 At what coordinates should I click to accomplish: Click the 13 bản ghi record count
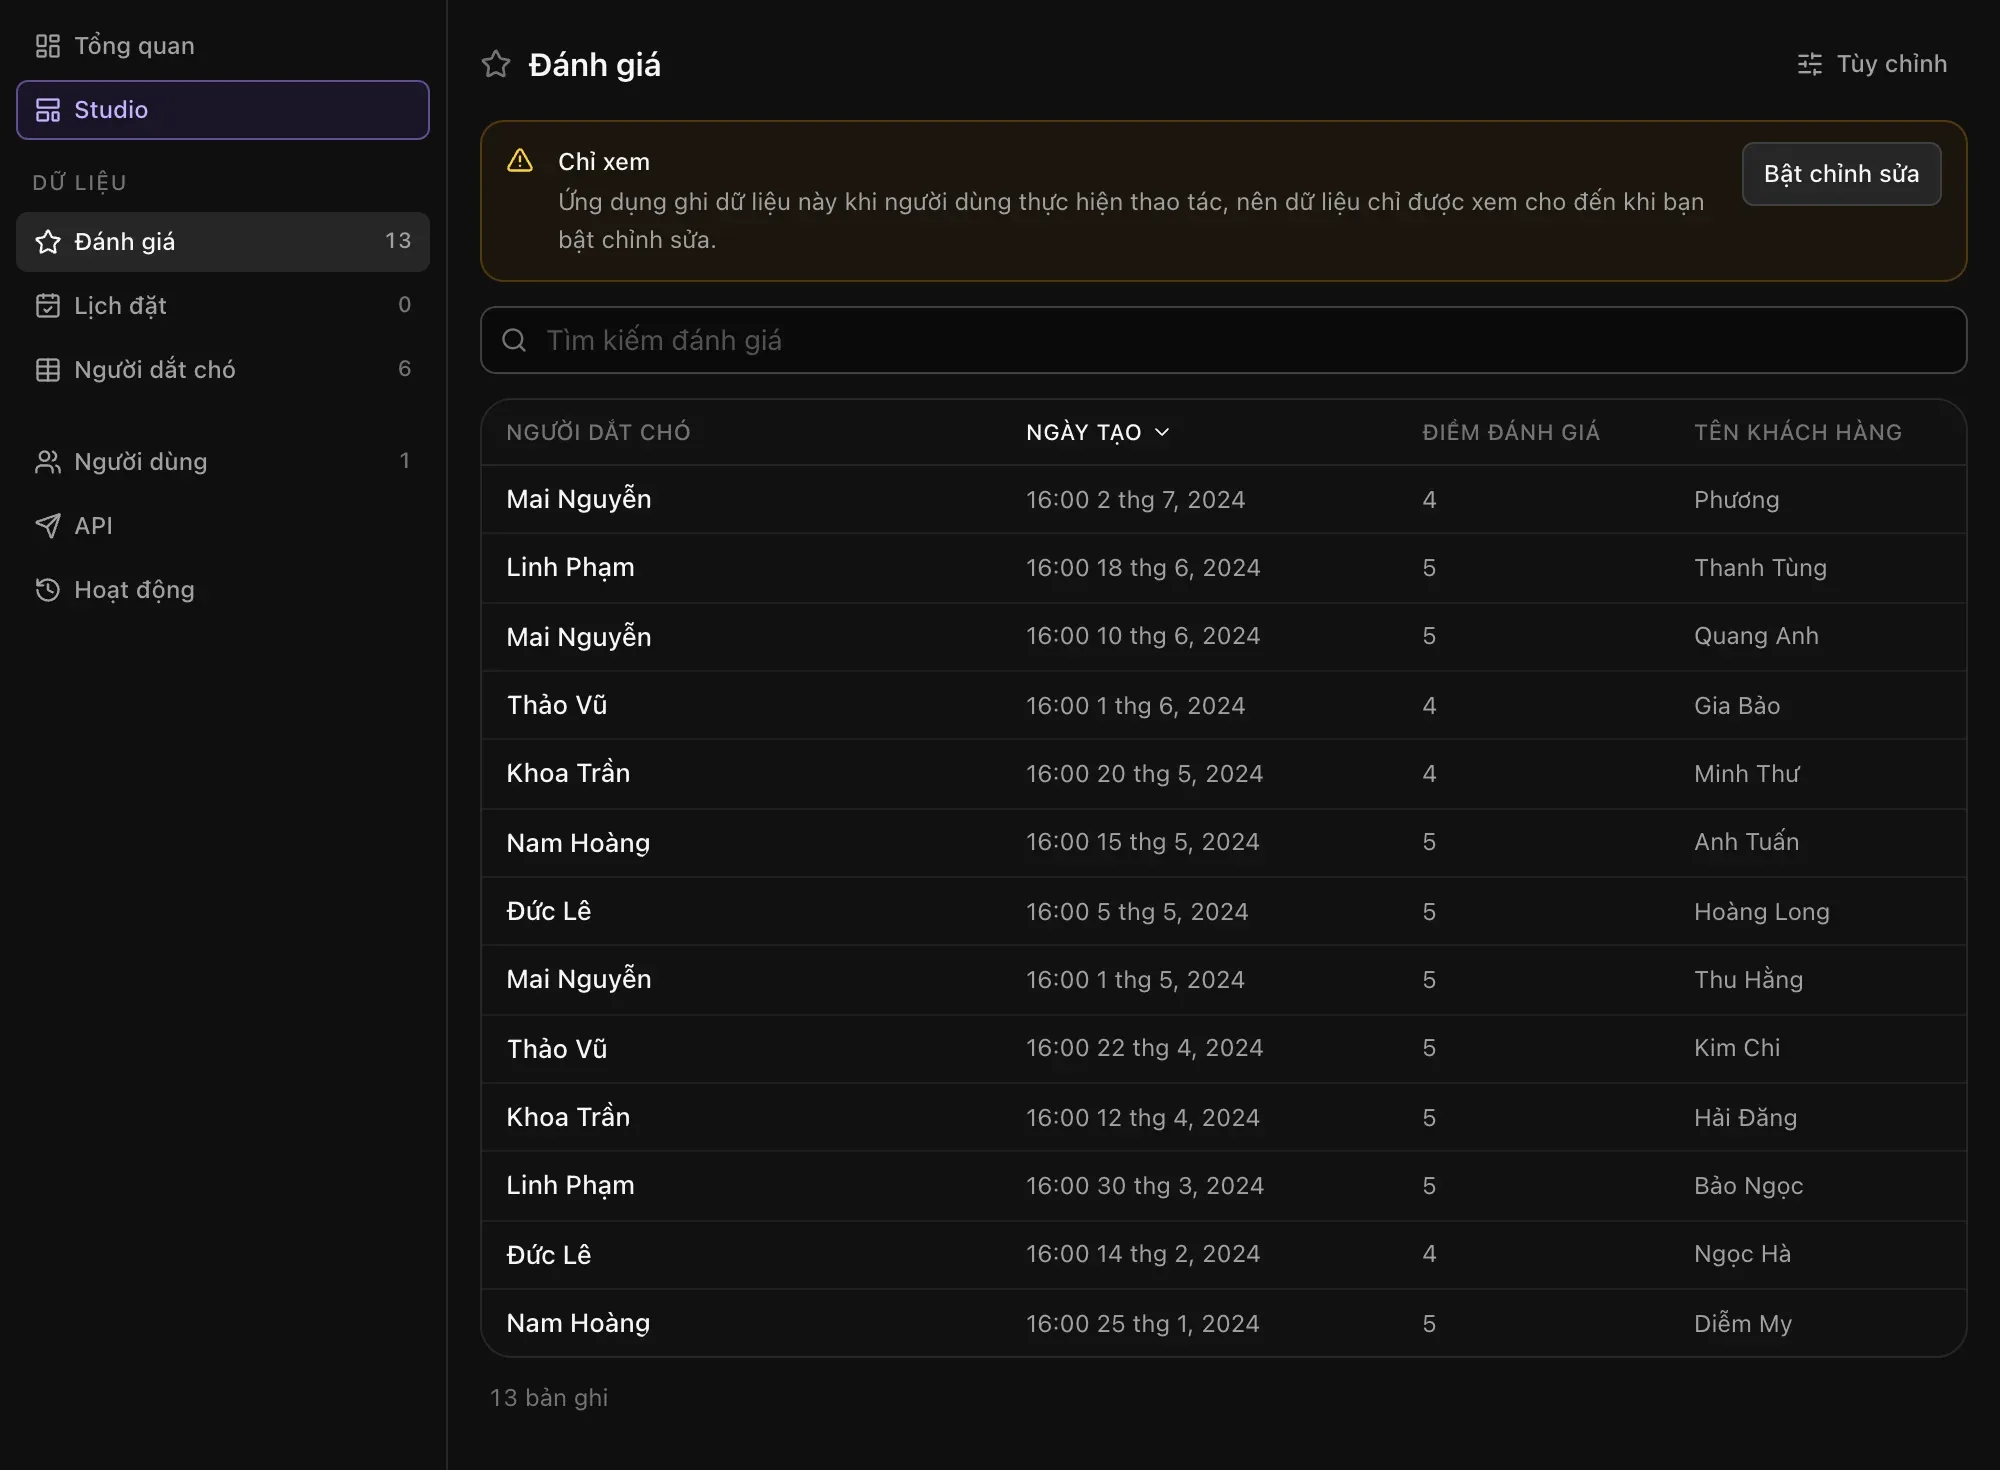click(x=549, y=1397)
